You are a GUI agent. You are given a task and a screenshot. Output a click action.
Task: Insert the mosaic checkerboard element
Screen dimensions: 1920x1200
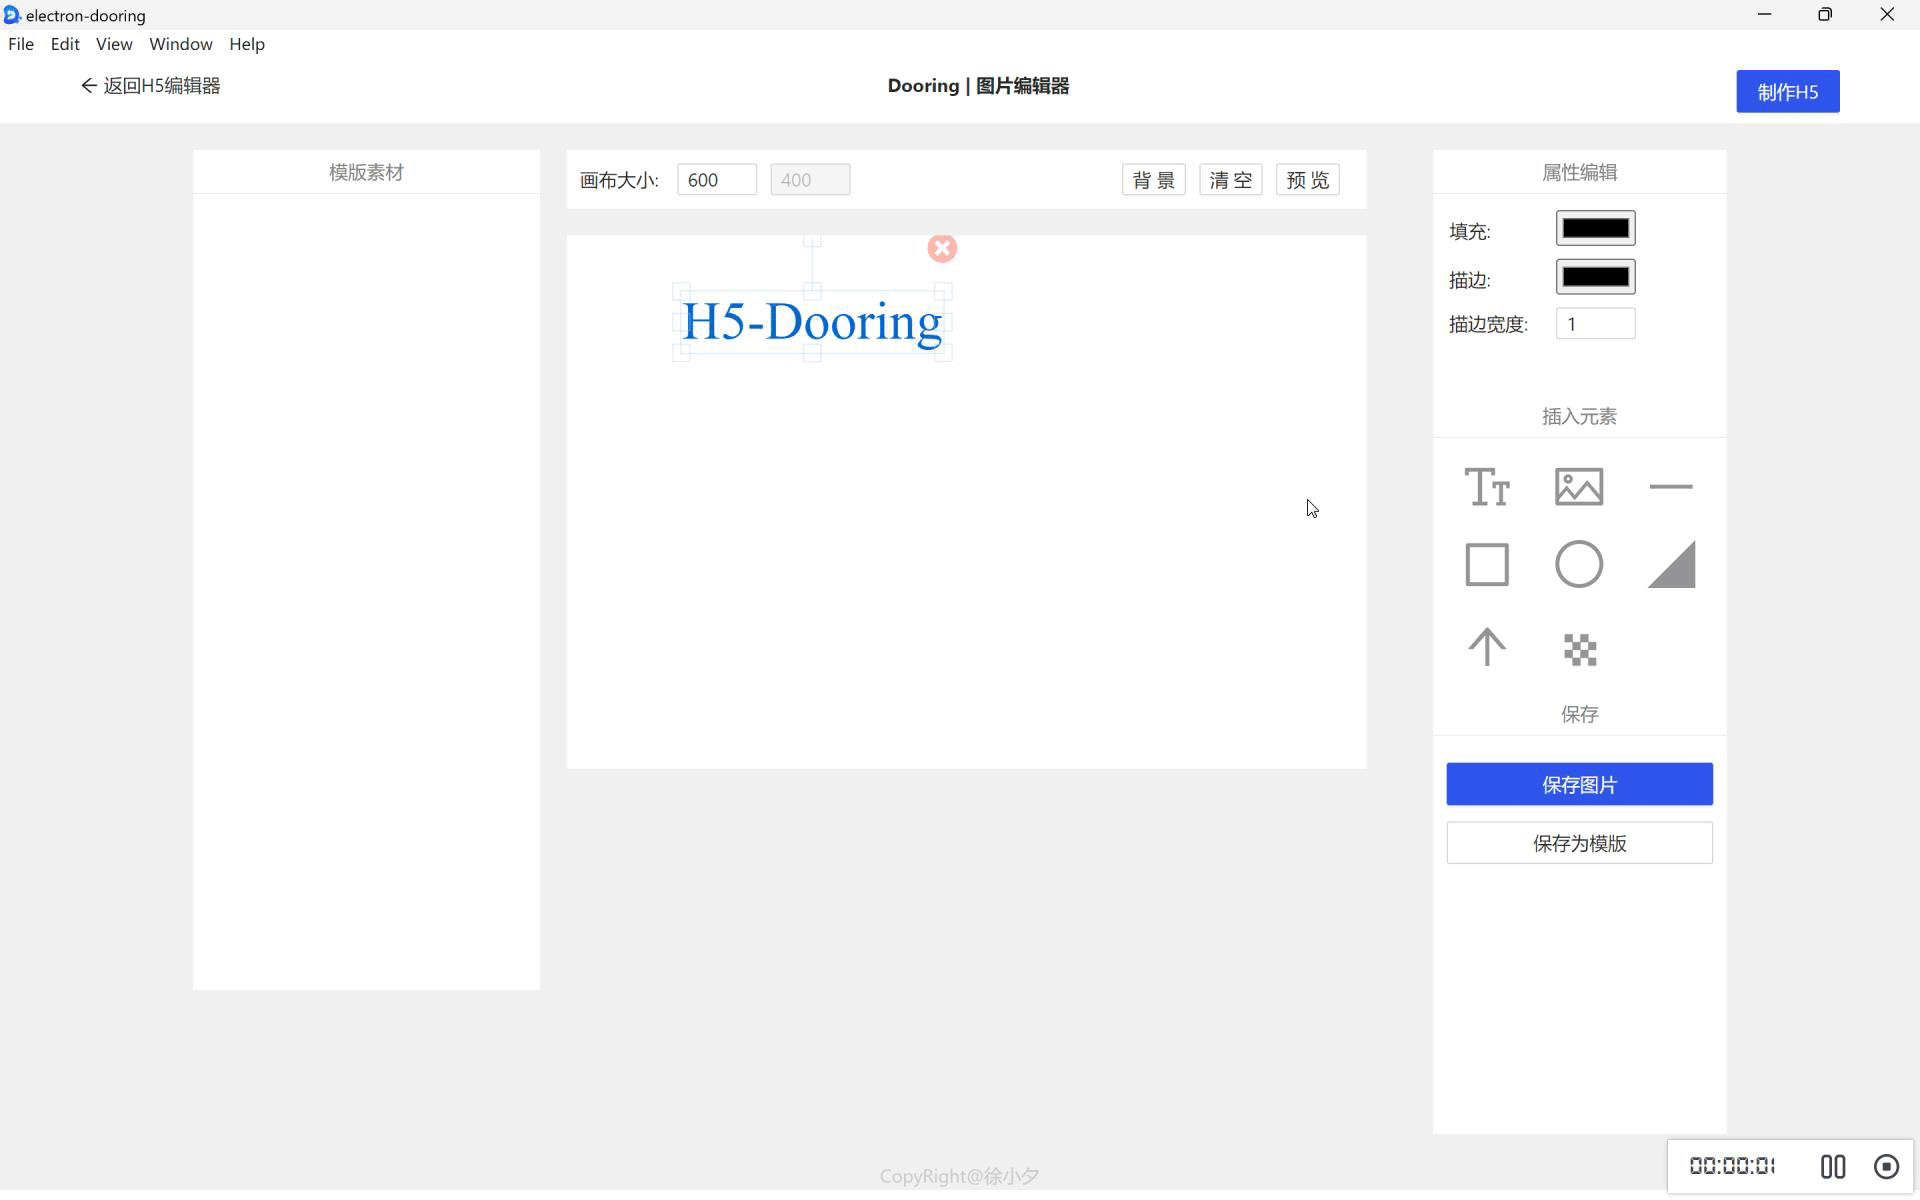point(1579,650)
